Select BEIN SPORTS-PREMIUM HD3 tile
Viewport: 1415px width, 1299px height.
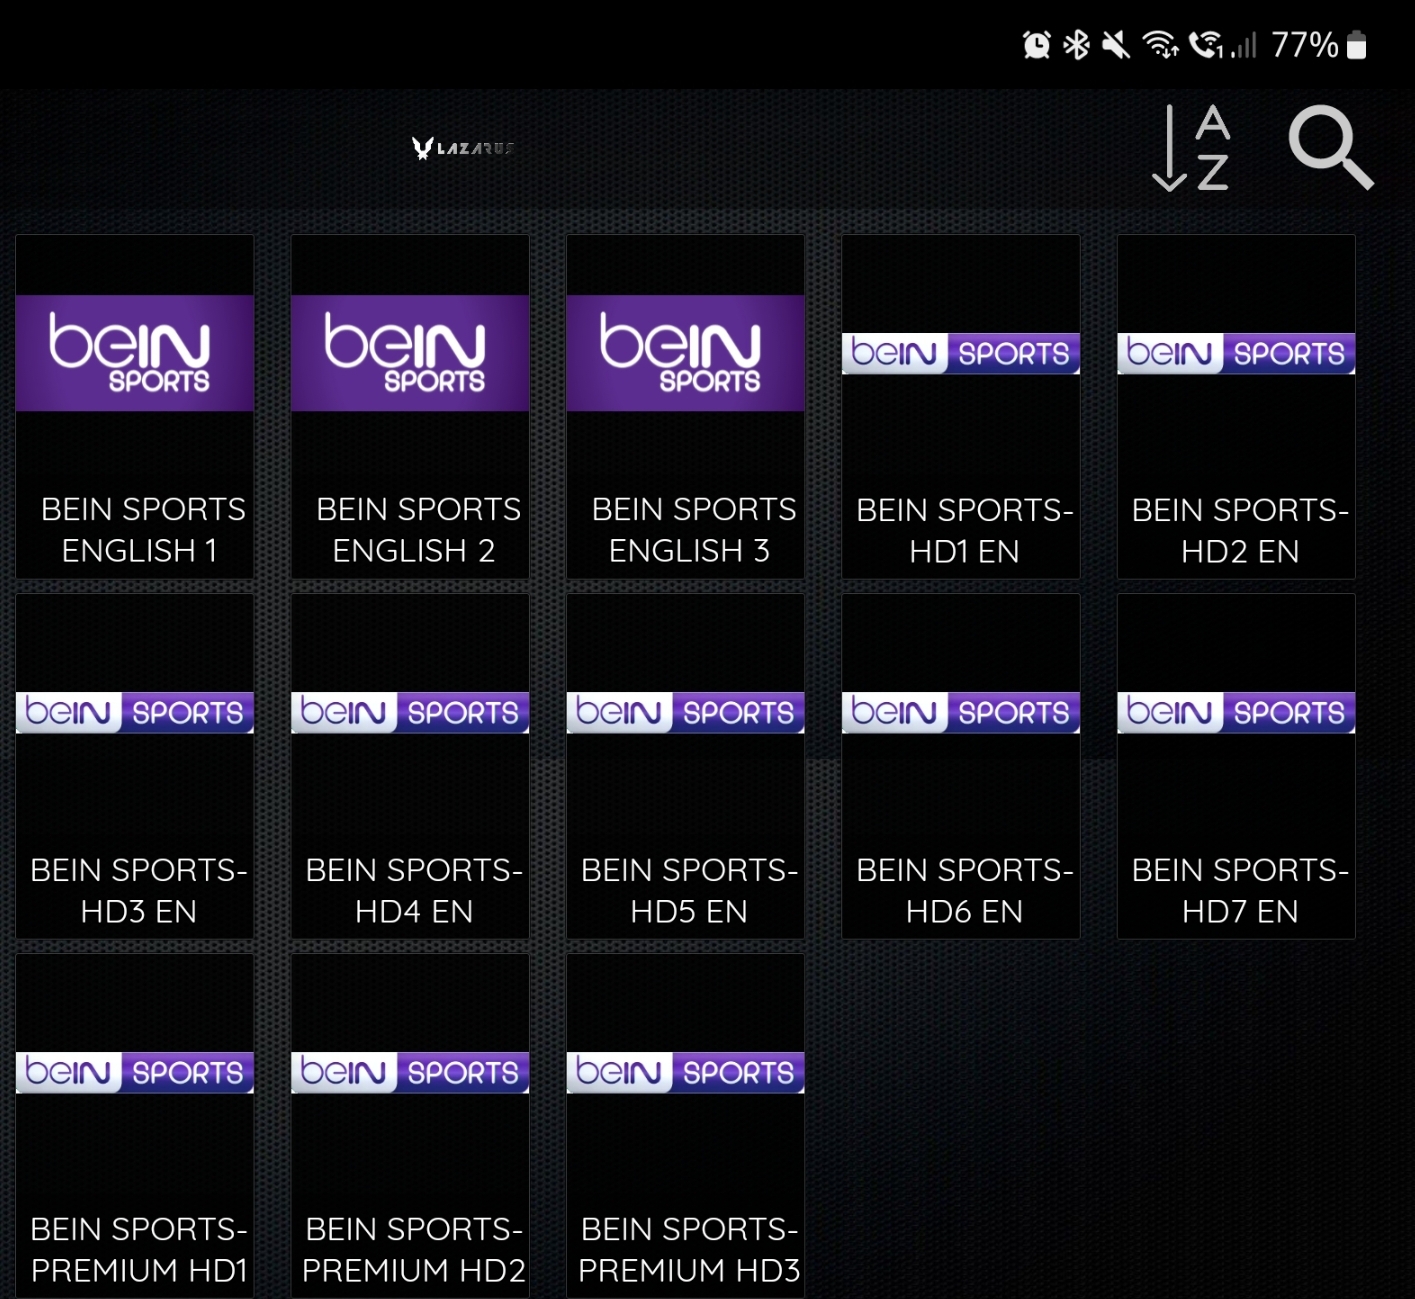[685, 1126]
